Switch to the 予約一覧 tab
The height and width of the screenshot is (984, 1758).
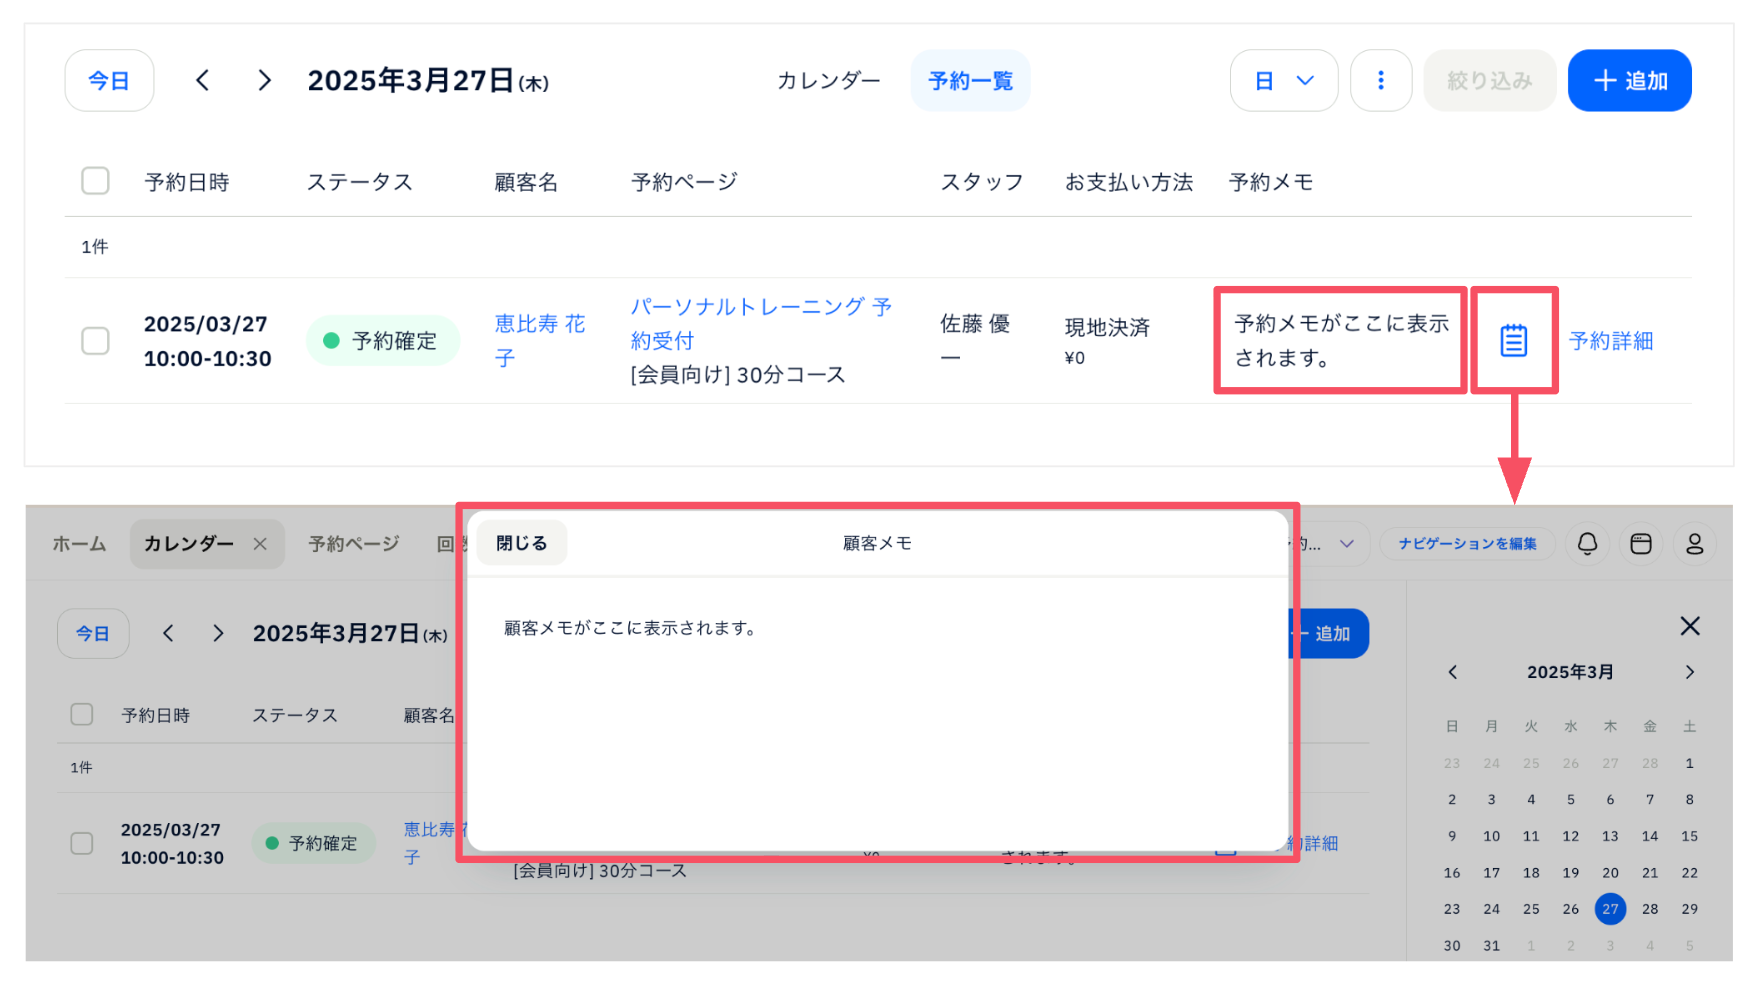pos(970,81)
